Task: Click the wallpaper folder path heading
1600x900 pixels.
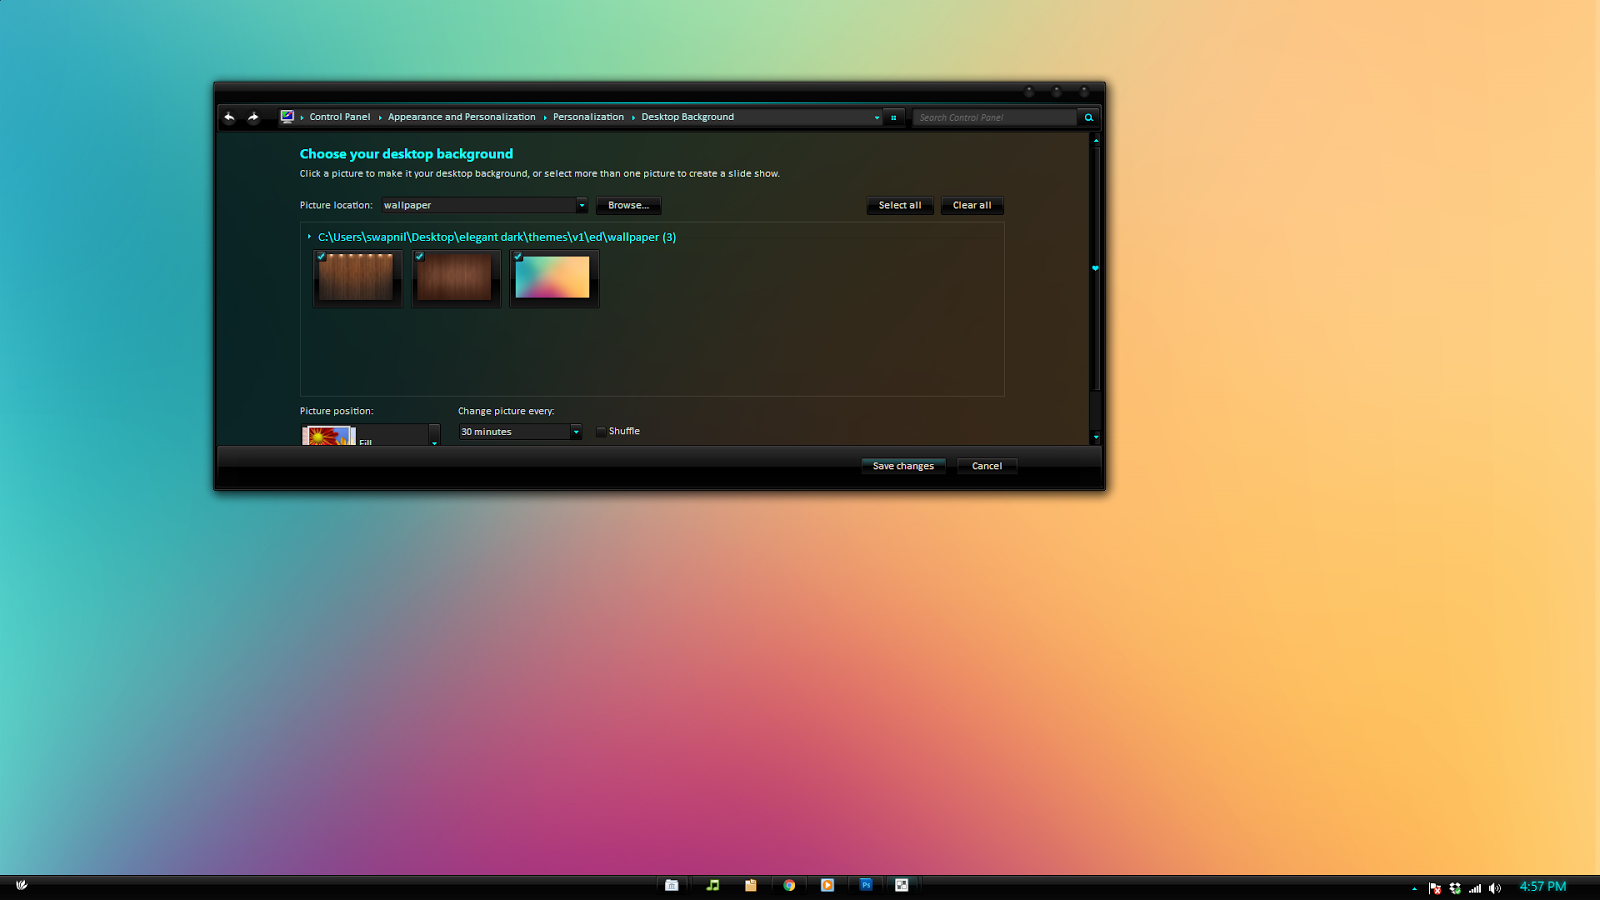Action: (x=497, y=237)
